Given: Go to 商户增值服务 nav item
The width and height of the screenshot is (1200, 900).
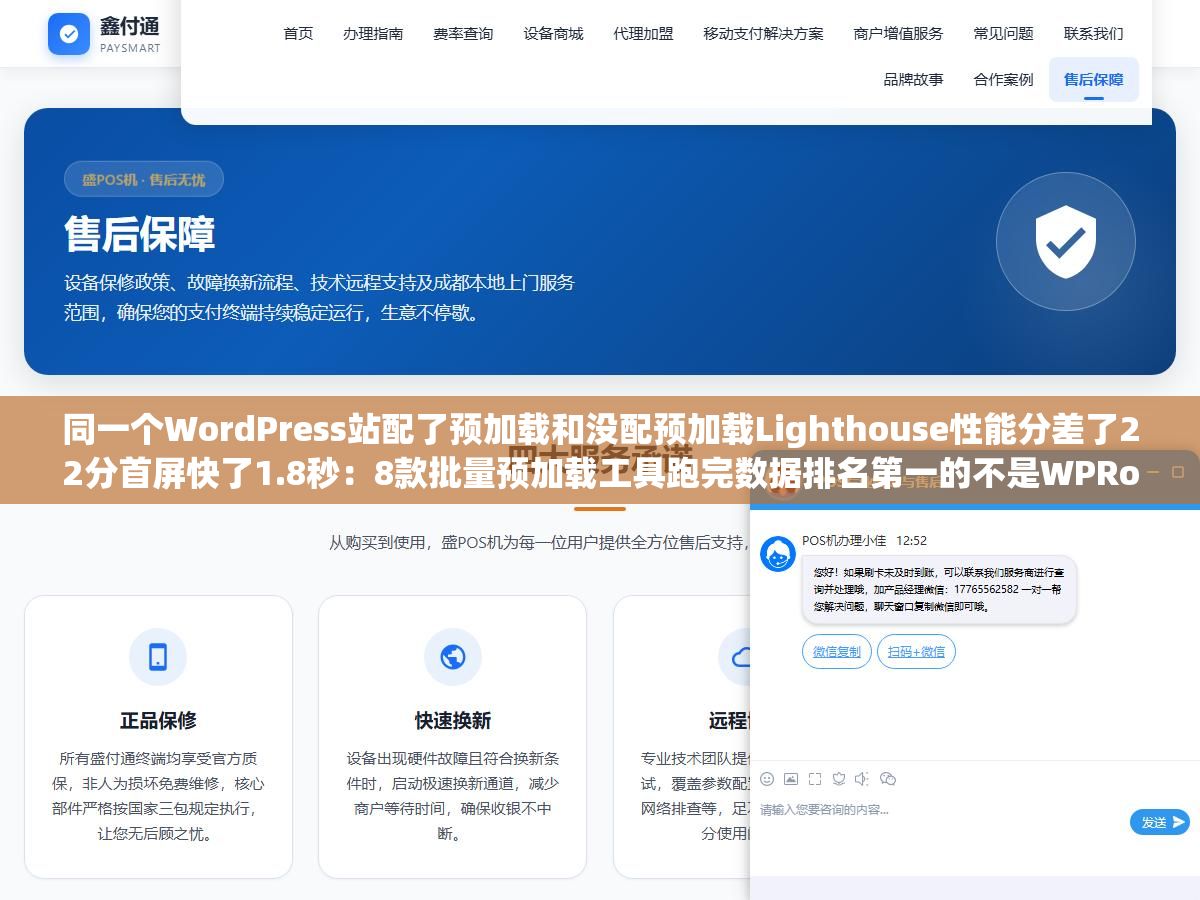Looking at the screenshot, I should click(898, 33).
